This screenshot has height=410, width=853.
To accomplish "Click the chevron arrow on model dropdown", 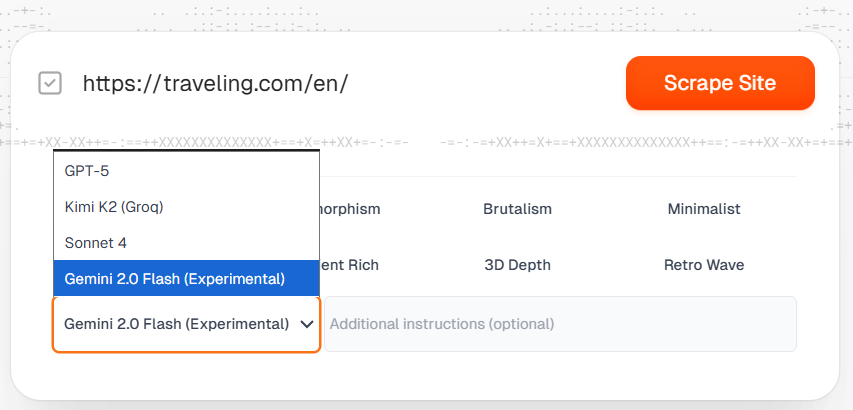I will tap(307, 324).
